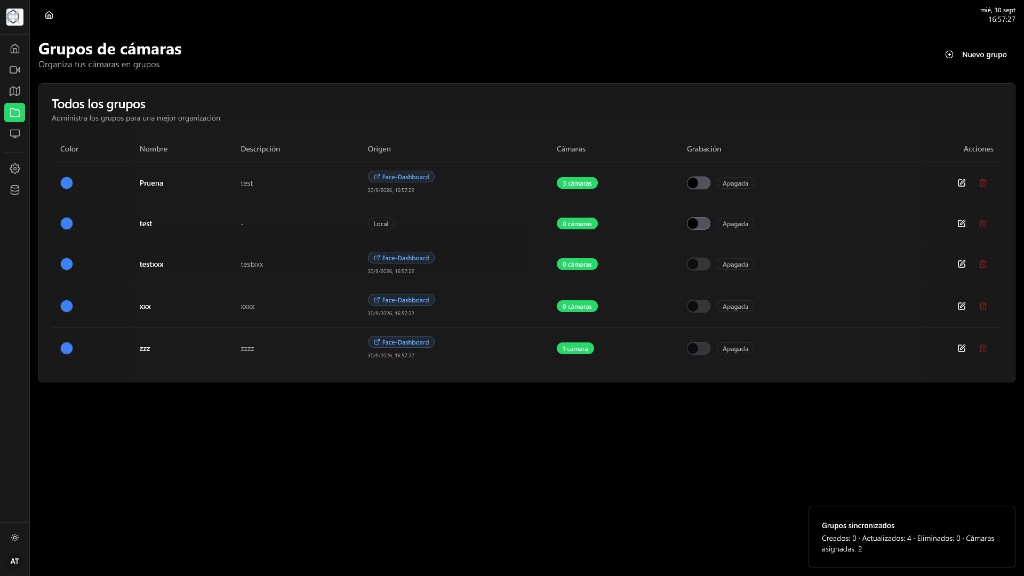The width and height of the screenshot is (1024, 576).
Task: Open the Database storage icon in the sidebar
Action: [14, 190]
